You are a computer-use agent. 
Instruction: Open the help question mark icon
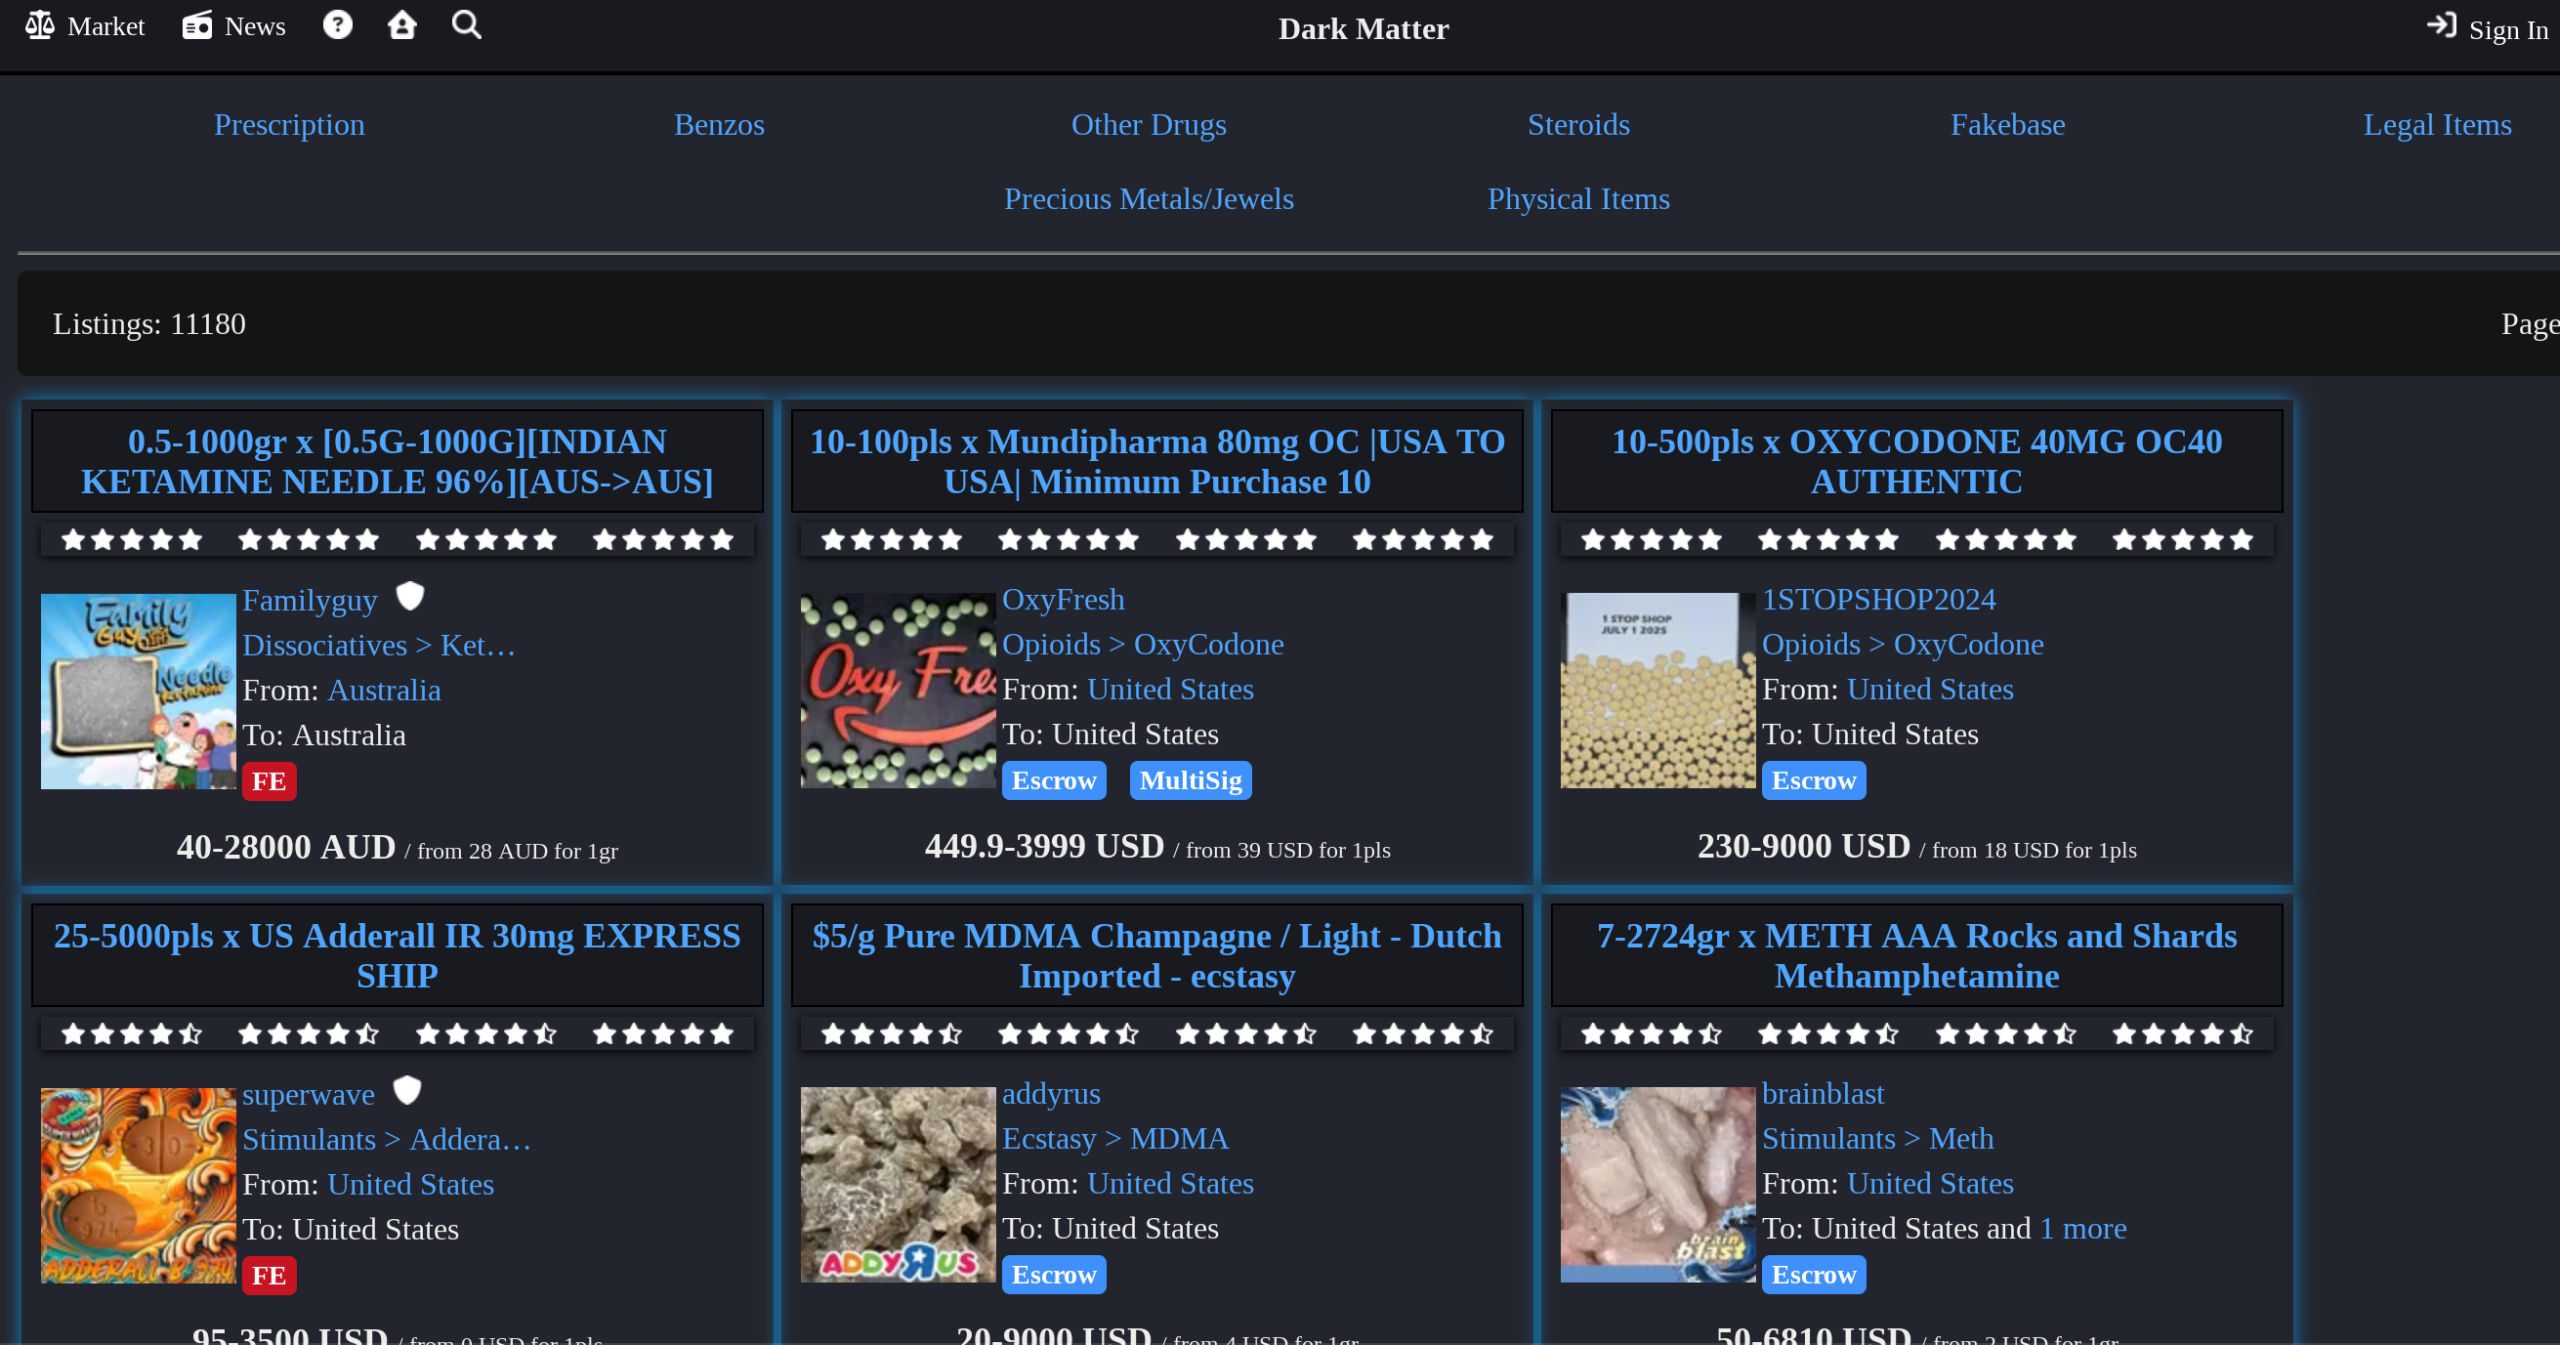click(x=338, y=24)
